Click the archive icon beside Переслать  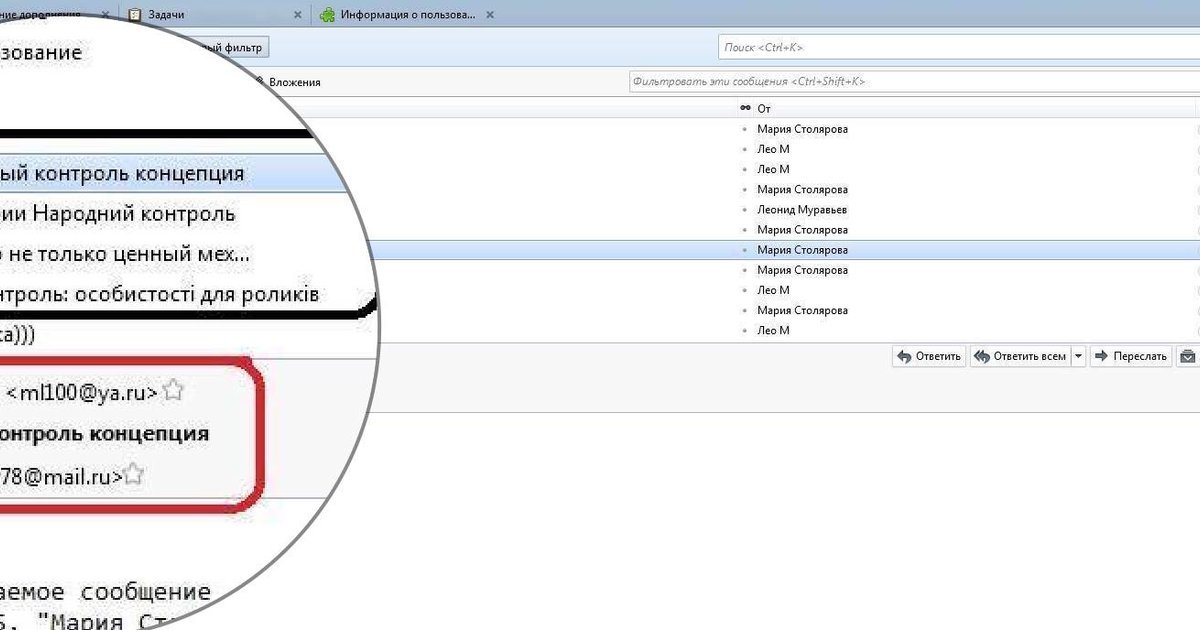1187,356
